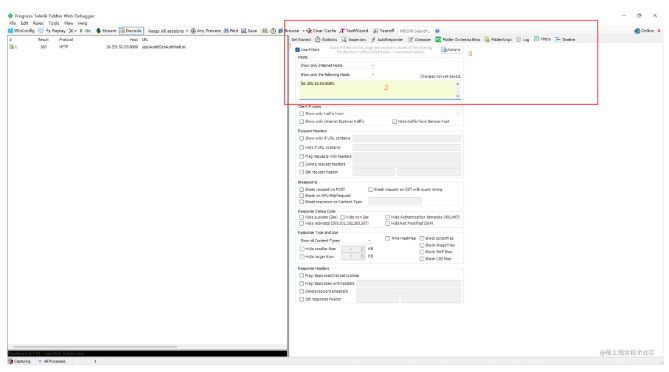Enable Show only traffic from checkbox
Viewport: 669px width, 372px height.
click(302, 113)
